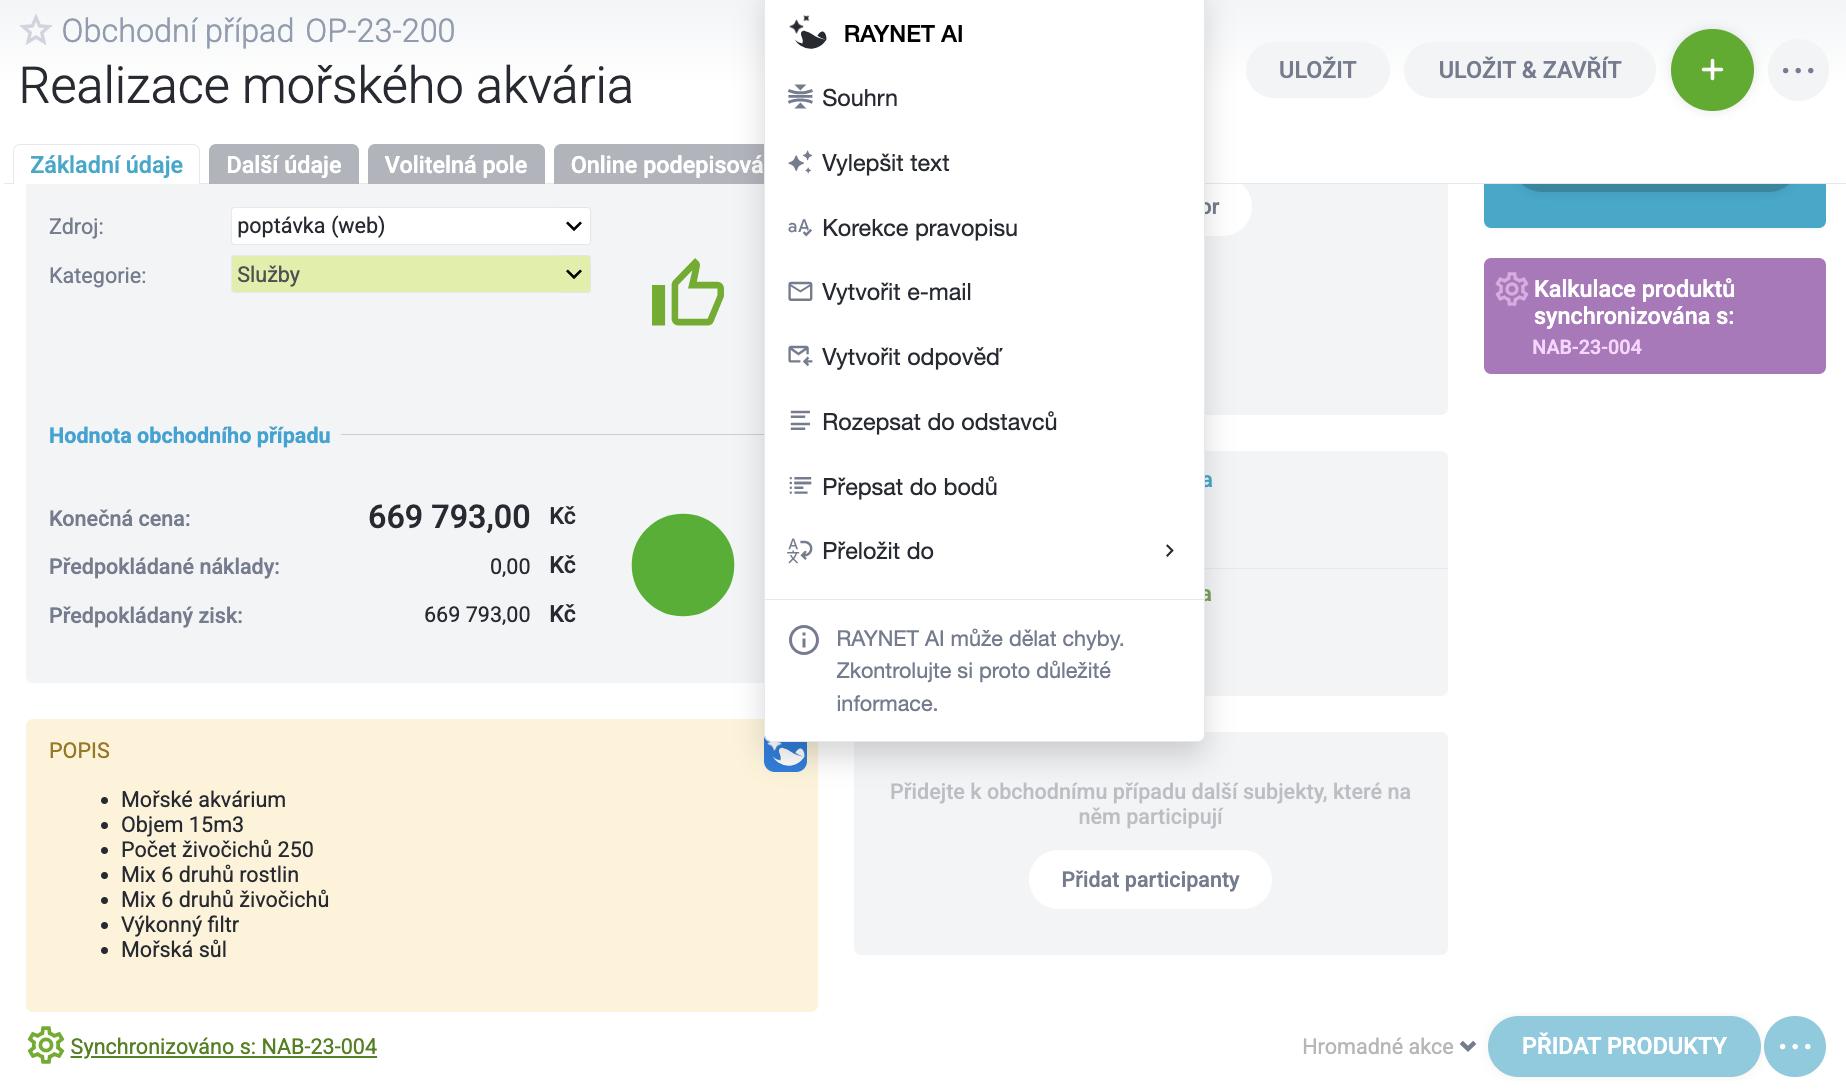Expand the Hromadné akce dropdown
Viewport: 1846px width, 1090px height.
(x=1388, y=1046)
